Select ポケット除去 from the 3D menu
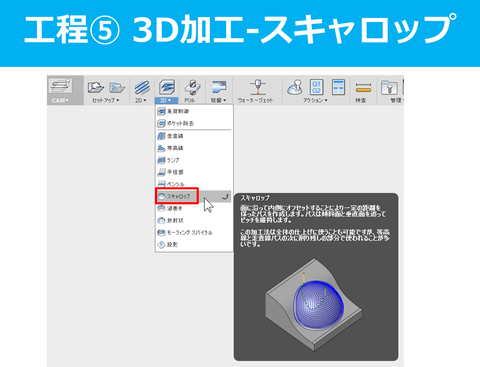Viewport: 480px width, 367px height. 194,123
